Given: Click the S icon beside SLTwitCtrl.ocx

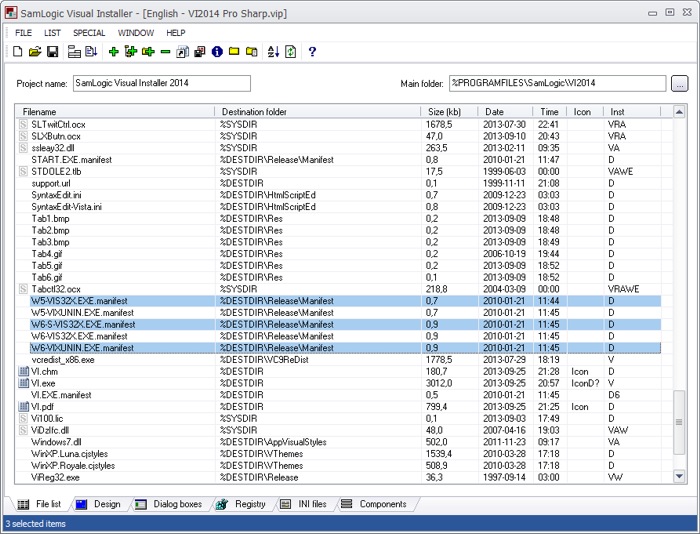Looking at the screenshot, I should [23, 125].
